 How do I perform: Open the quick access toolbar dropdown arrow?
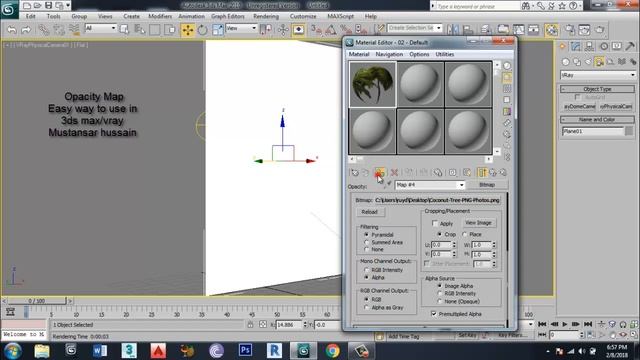pos(68,5)
